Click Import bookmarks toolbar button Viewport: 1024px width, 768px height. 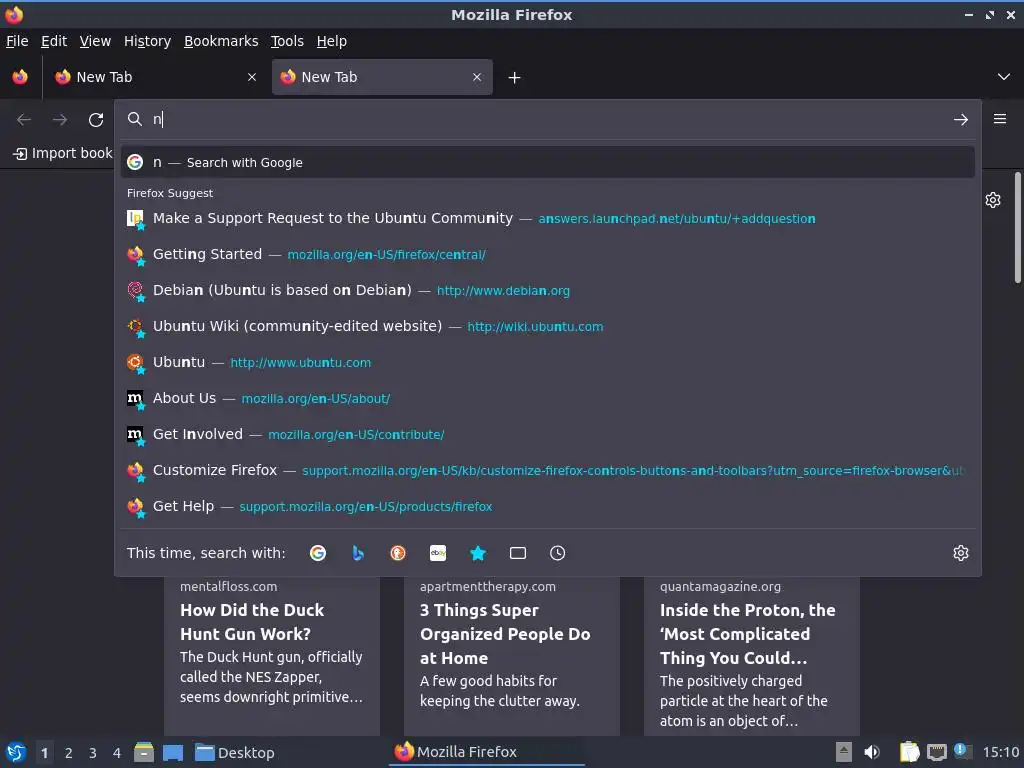[63, 153]
